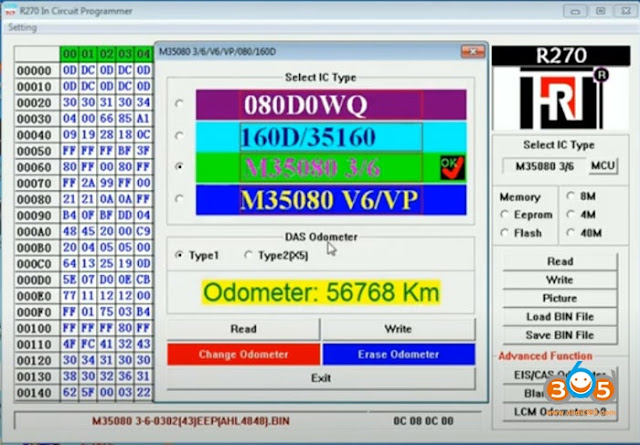This screenshot has width=640, height=445.
Task: Click the EIS/CAS Odometer button
Action: (560, 375)
